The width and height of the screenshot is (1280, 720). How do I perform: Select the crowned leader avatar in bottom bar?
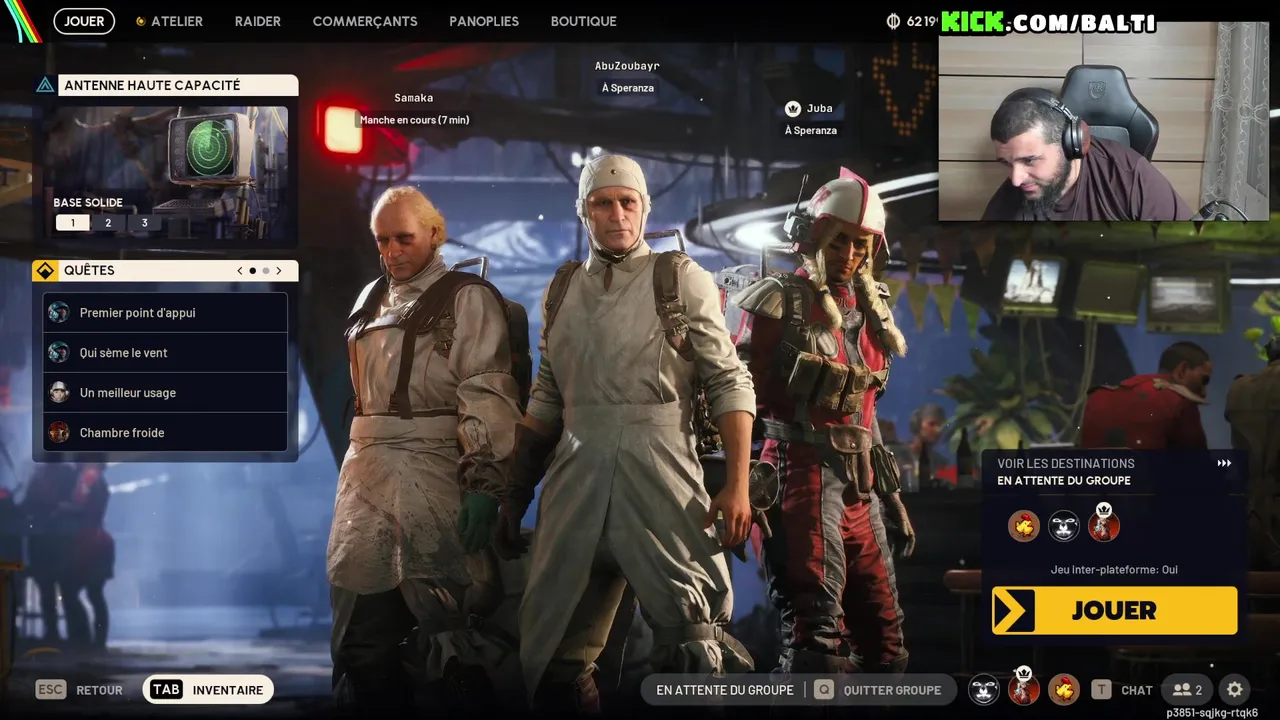click(x=1024, y=688)
